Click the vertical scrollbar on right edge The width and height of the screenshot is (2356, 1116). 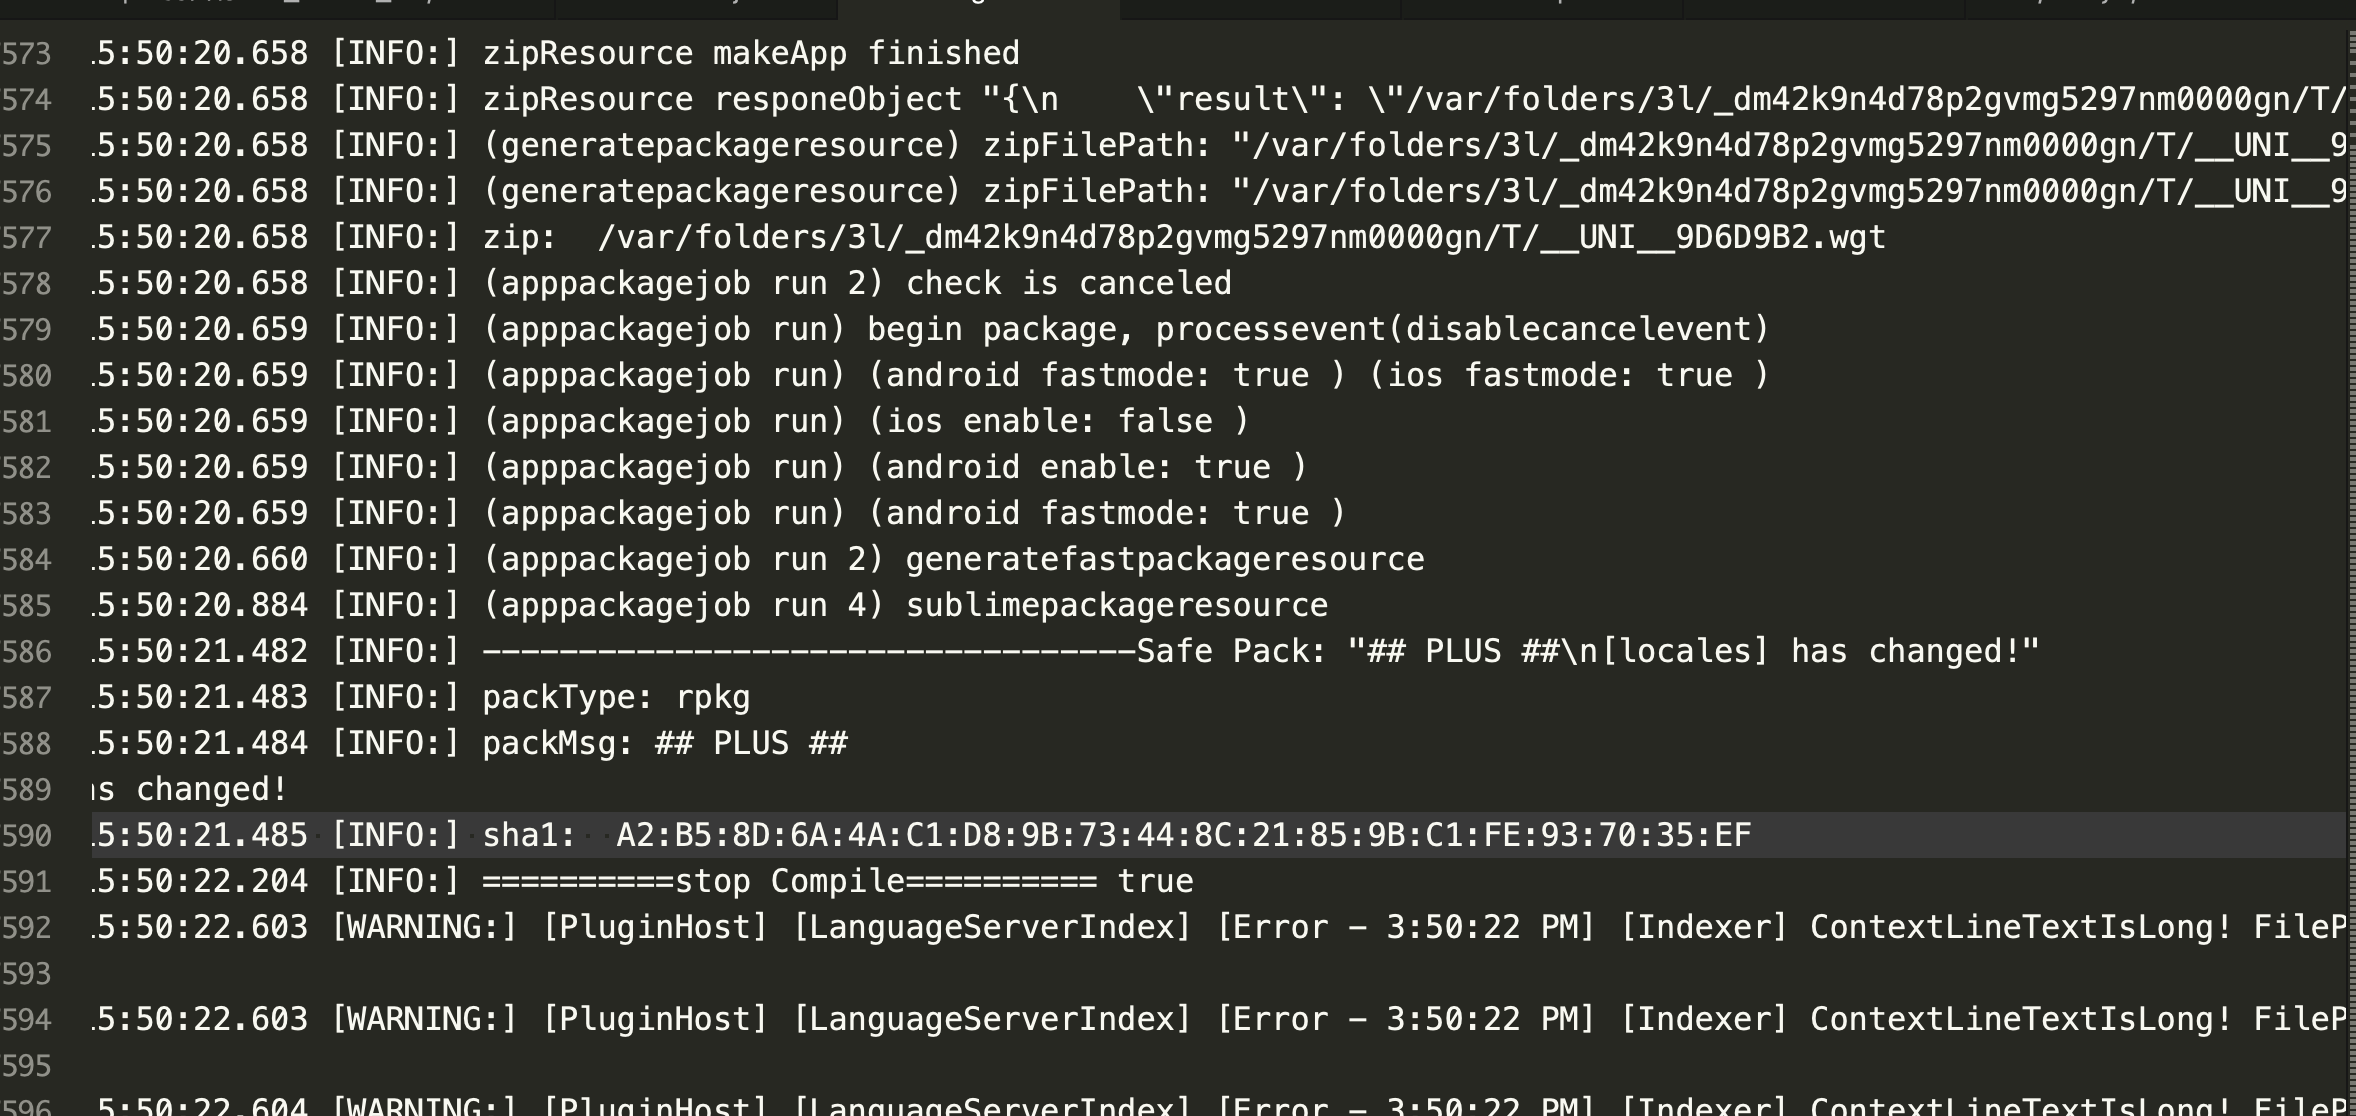[x=2350, y=500]
